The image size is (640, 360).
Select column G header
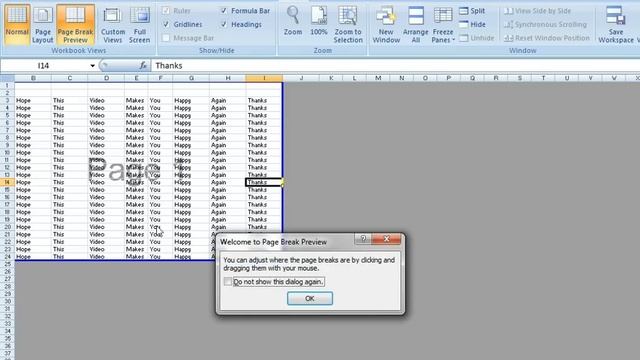[191, 78]
